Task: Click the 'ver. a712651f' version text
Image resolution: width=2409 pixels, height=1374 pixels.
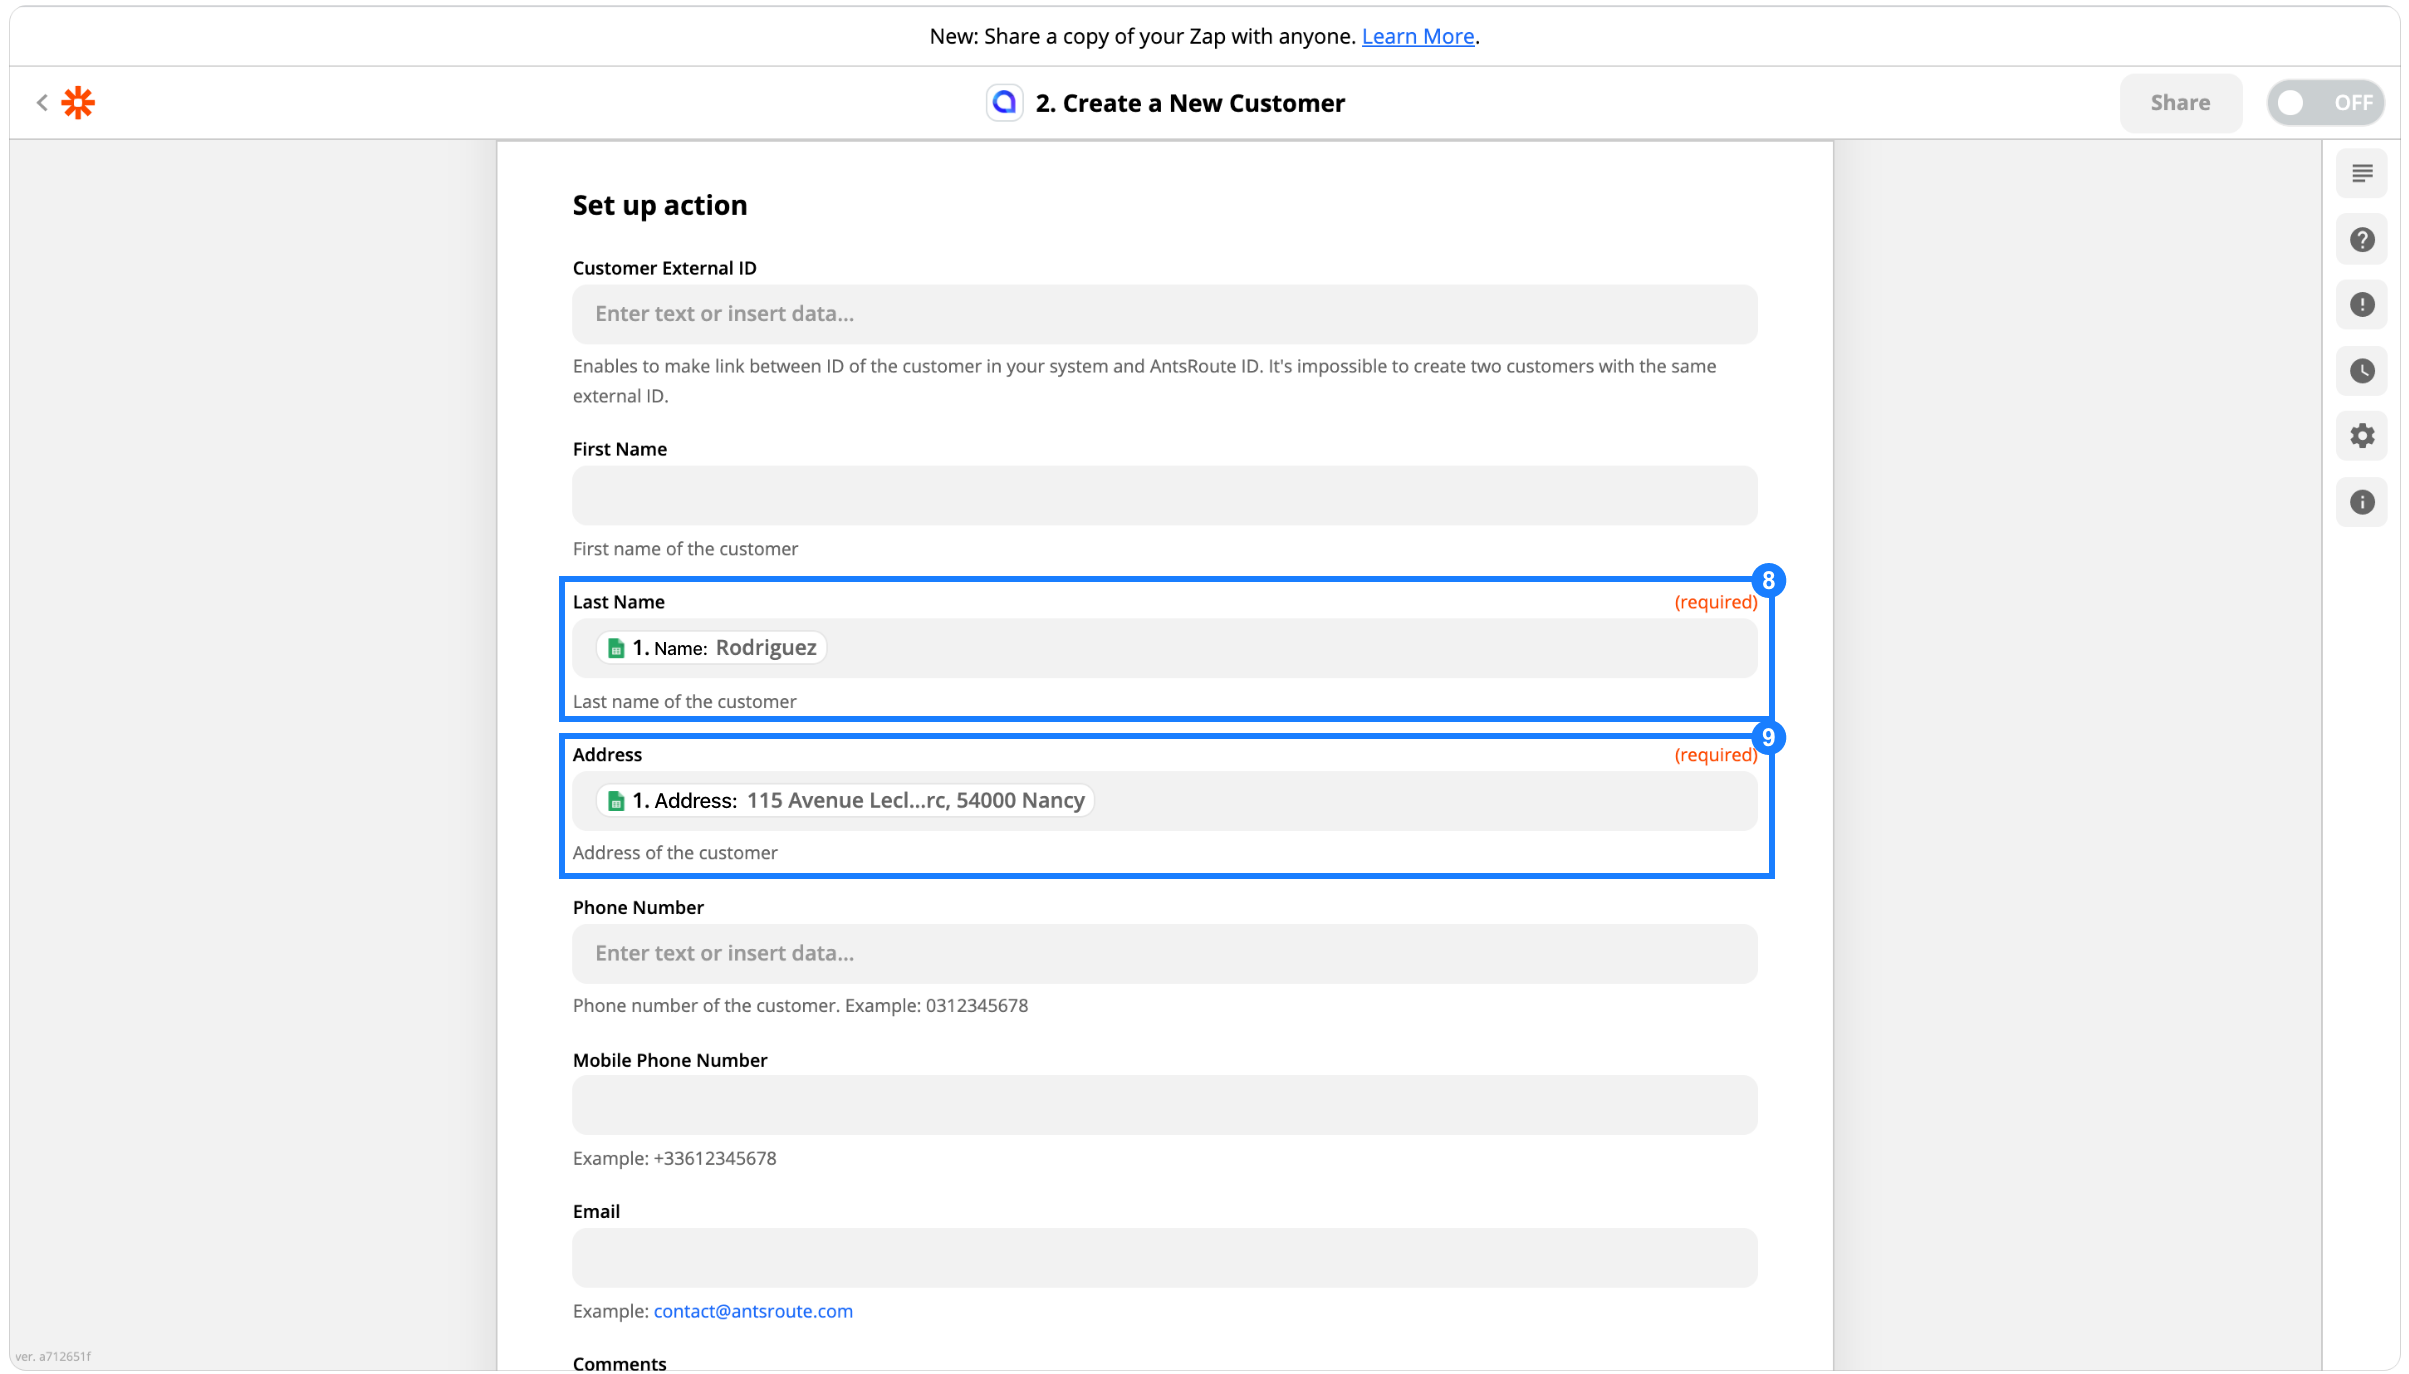Action: click(53, 1356)
